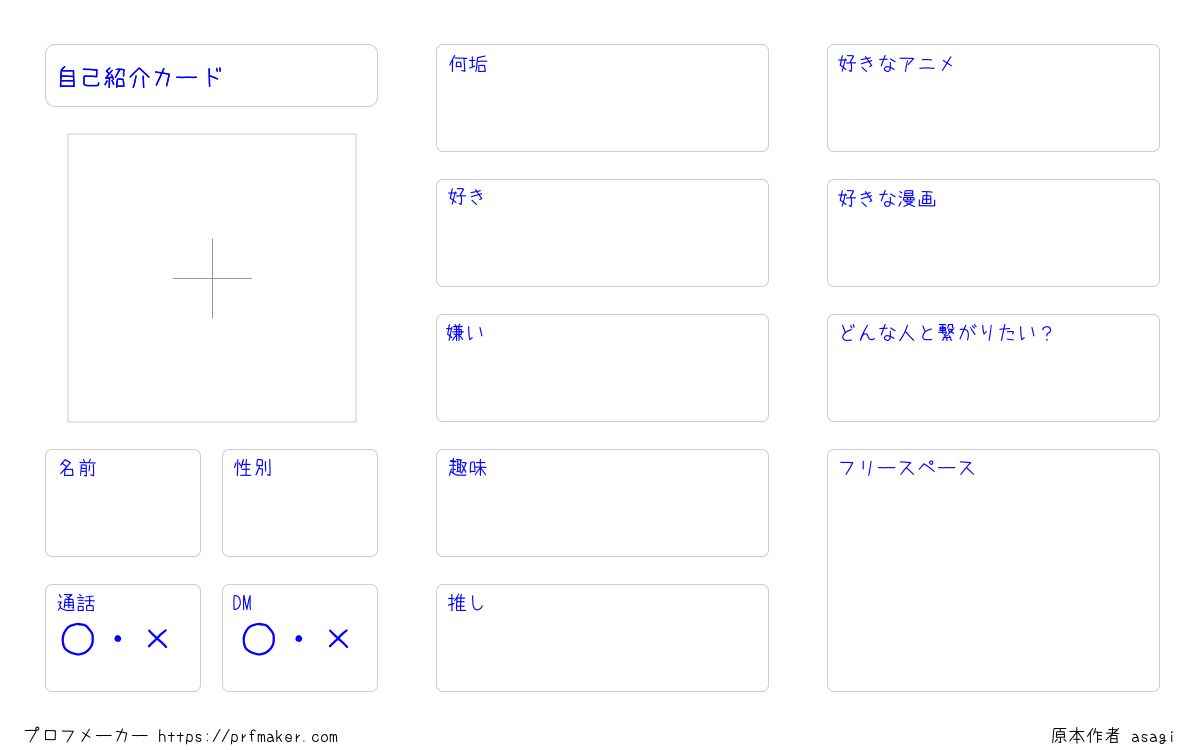Select the circle under 通話
Viewport: 1200px width, 750px height.
pyautogui.click(x=78, y=639)
